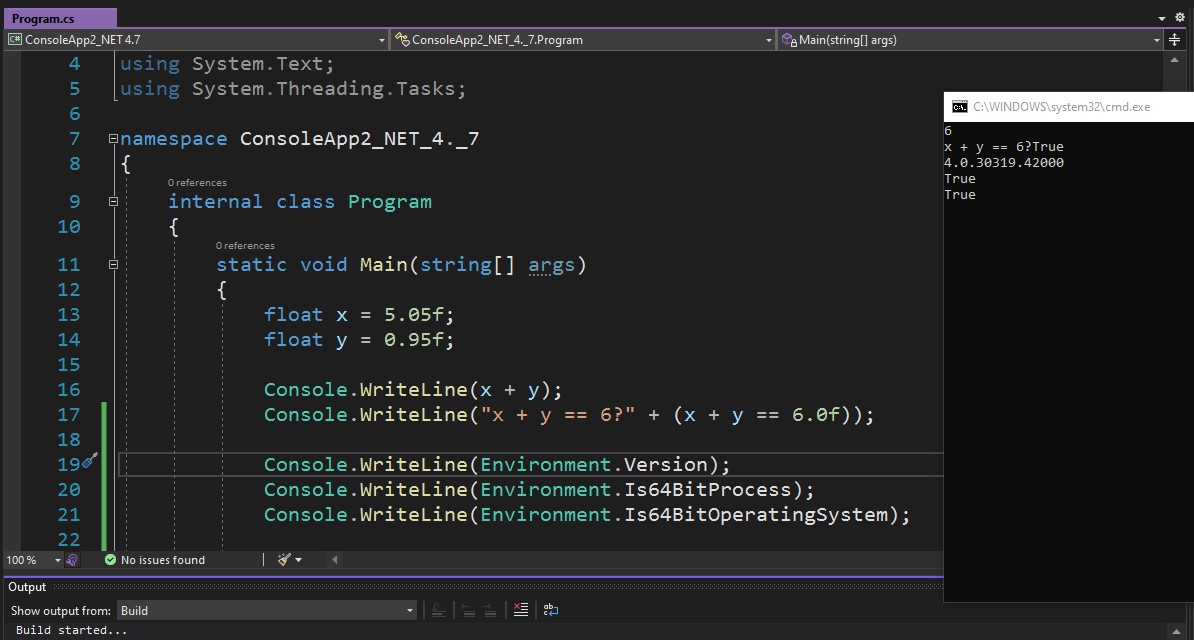1194x640 pixels.
Task: Click Environment.Version on line 19
Action: 594,464
